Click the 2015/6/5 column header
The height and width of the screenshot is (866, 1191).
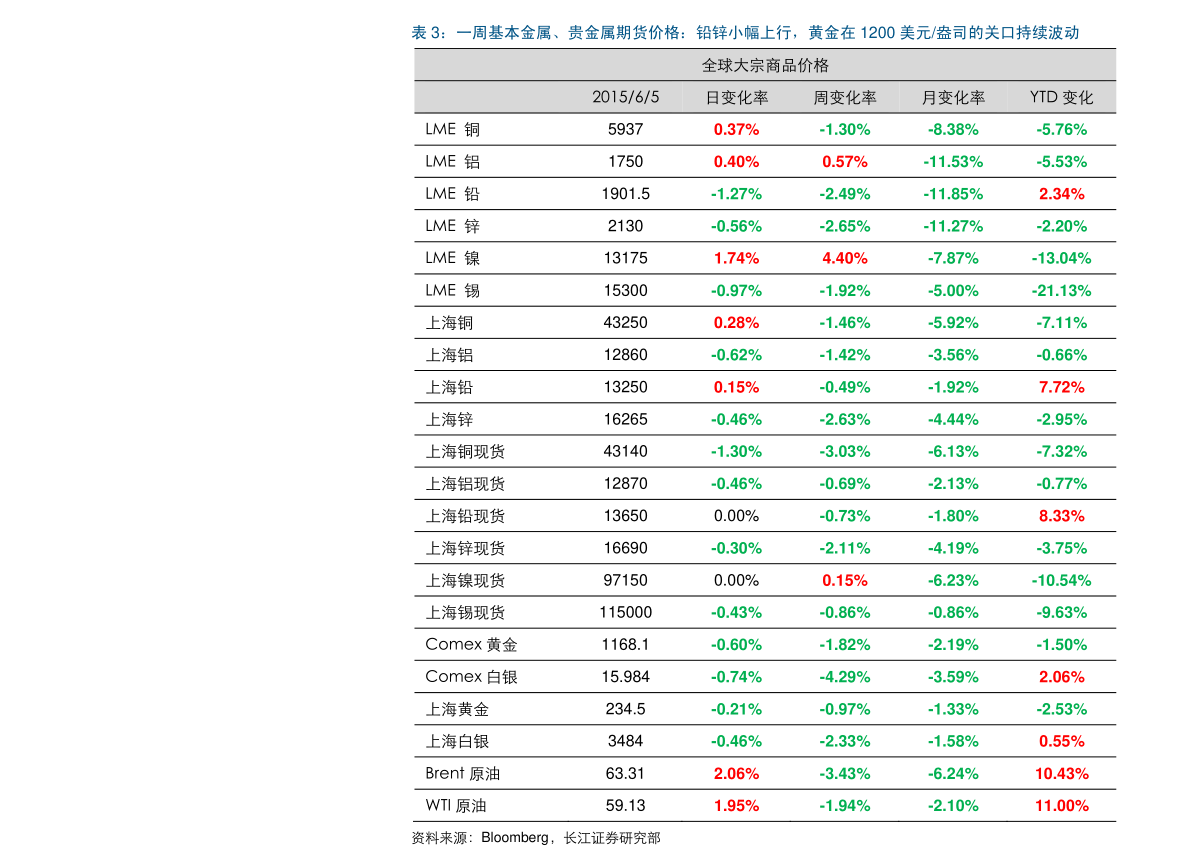click(x=625, y=97)
